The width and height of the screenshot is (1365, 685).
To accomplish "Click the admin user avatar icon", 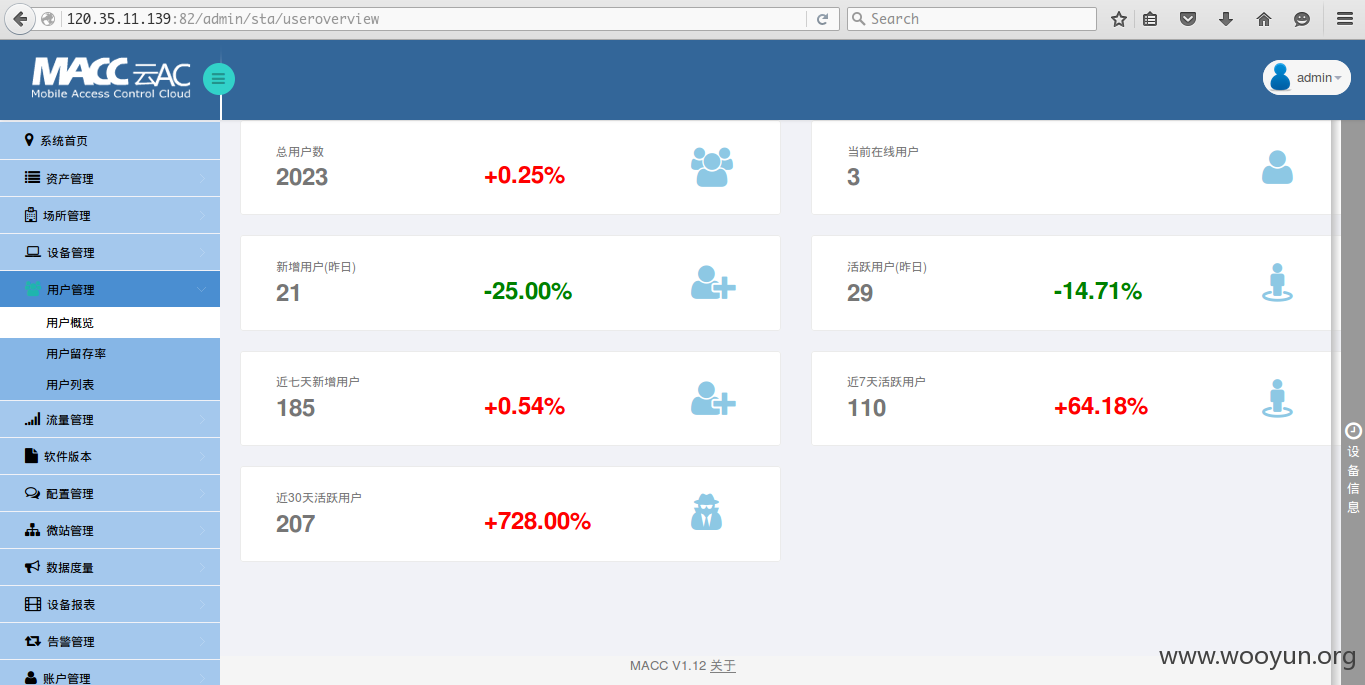I will coord(1280,78).
